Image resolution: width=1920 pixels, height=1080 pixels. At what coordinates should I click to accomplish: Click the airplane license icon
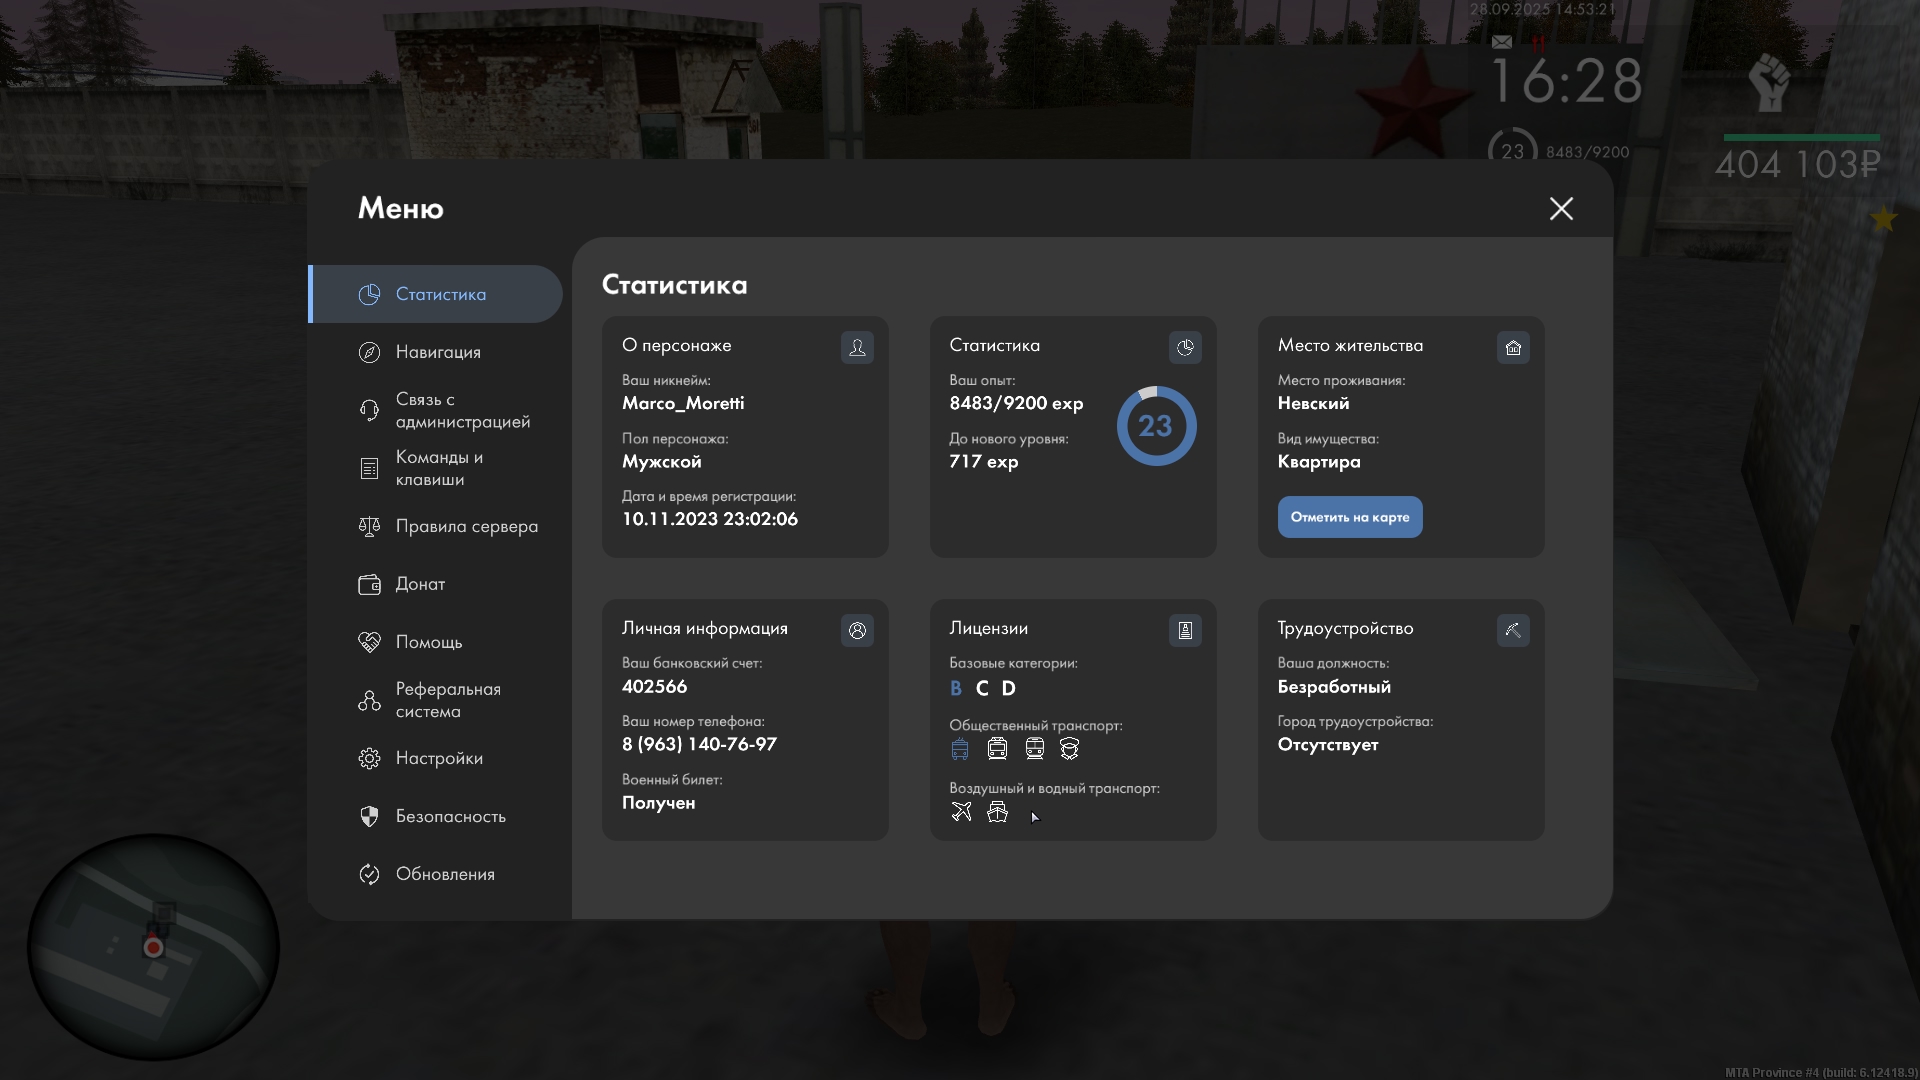[x=961, y=812]
